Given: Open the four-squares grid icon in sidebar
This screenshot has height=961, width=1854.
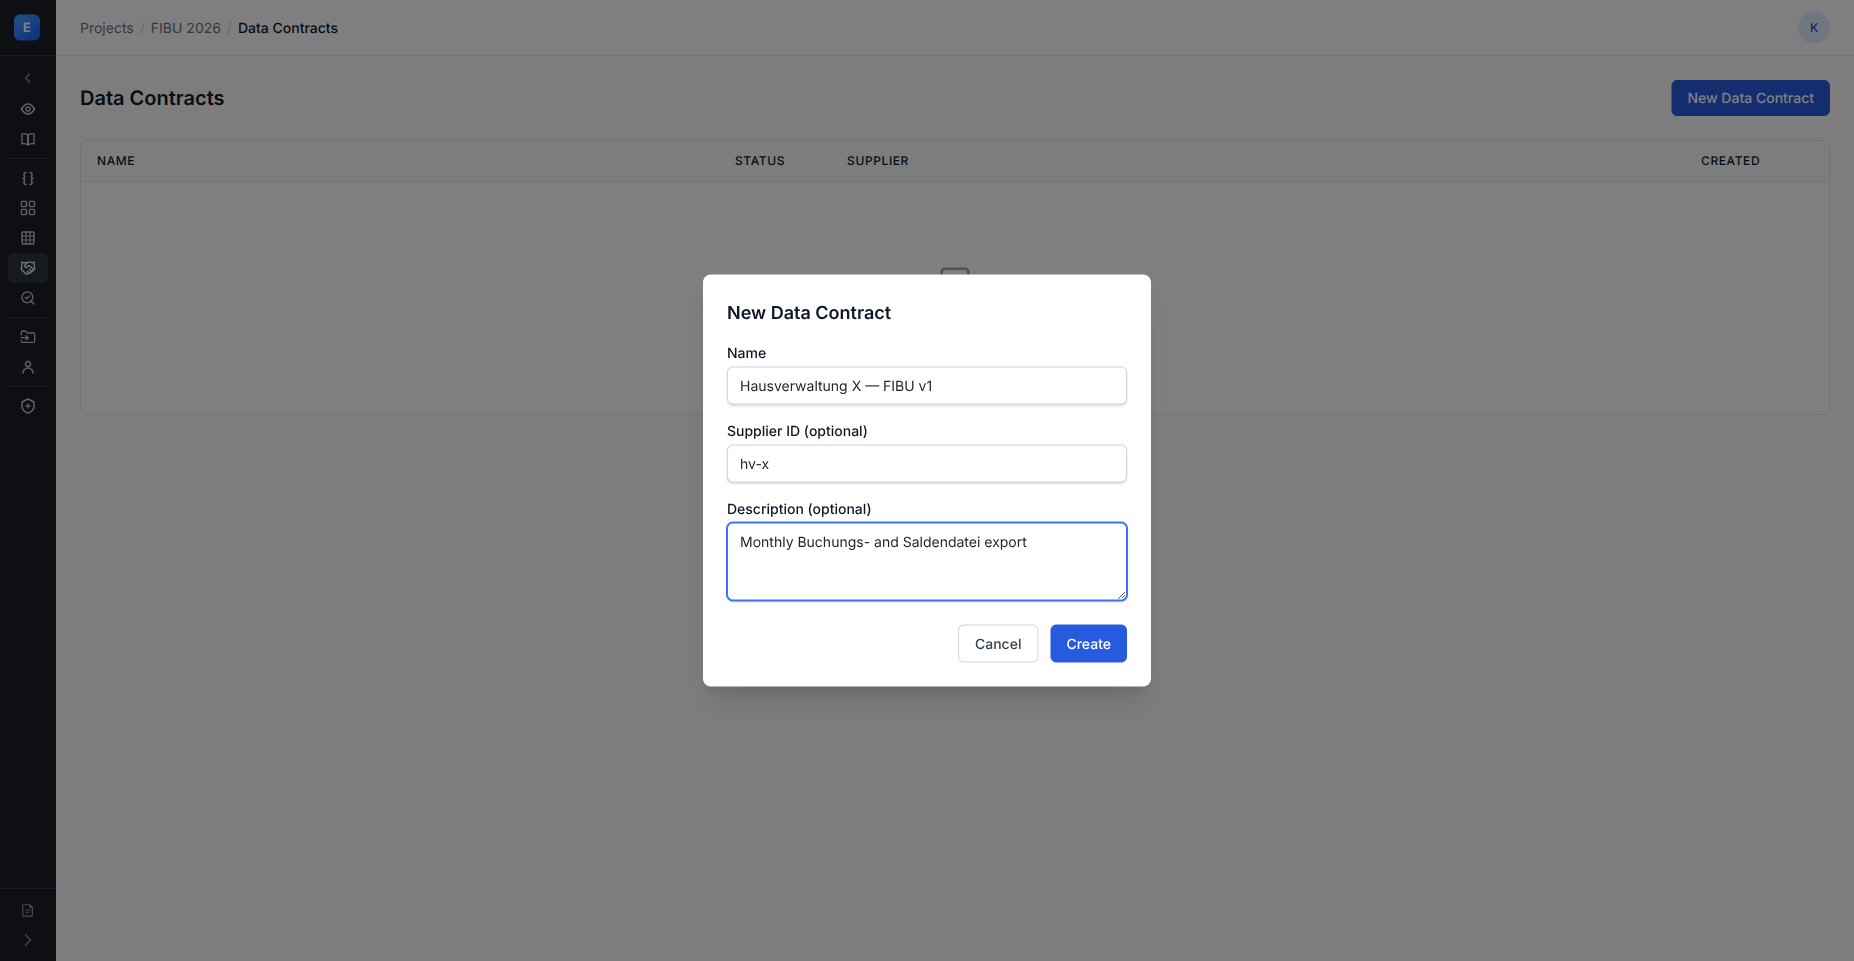Looking at the screenshot, I should (28, 208).
